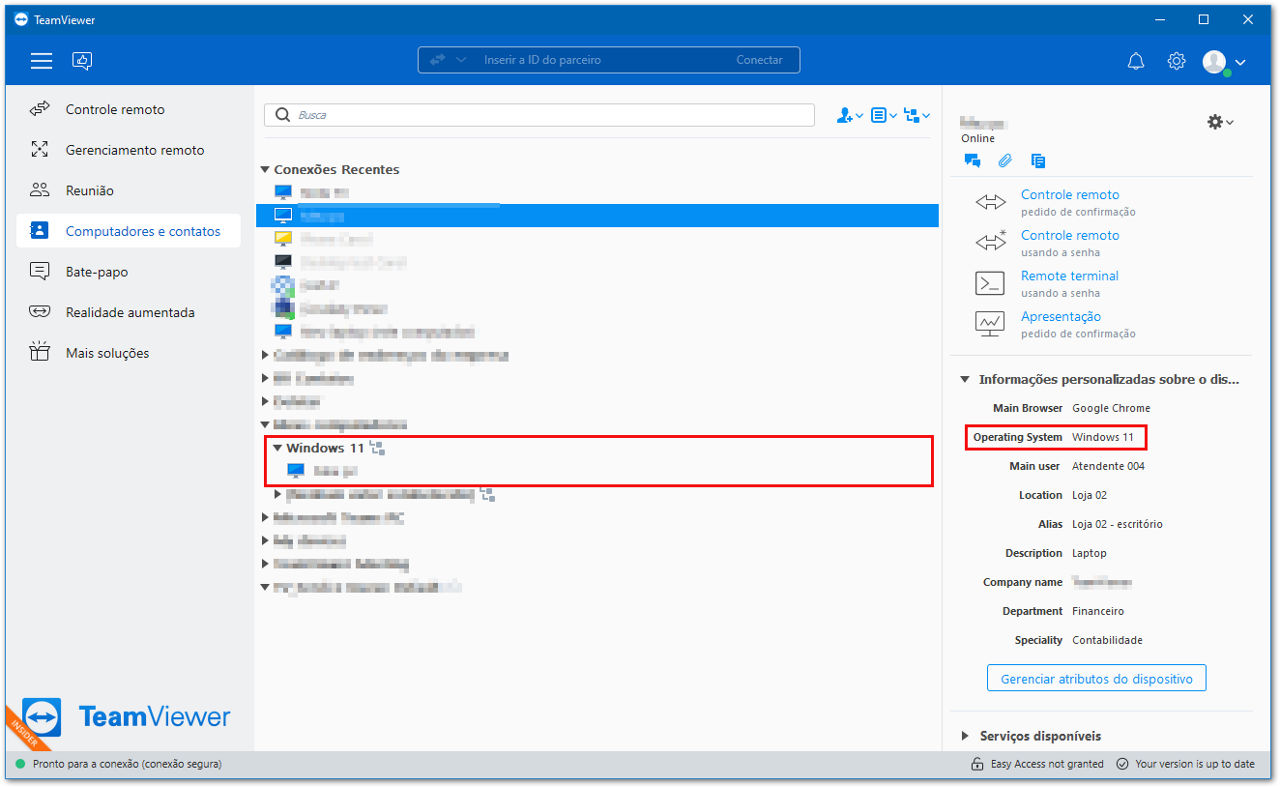1280x788 pixels.
Task: Open the profile avatar menu
Action: click(1223, 62)
